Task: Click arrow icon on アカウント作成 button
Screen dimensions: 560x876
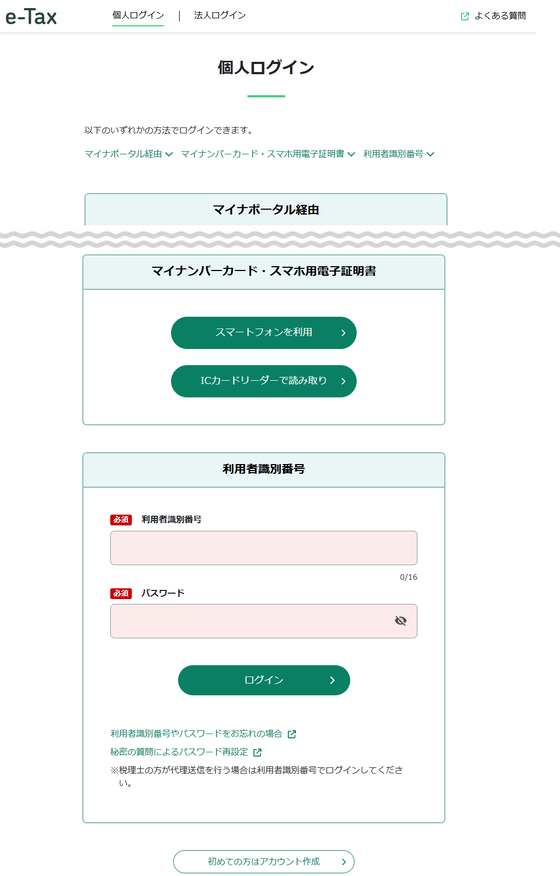Action: click(344, 862)
